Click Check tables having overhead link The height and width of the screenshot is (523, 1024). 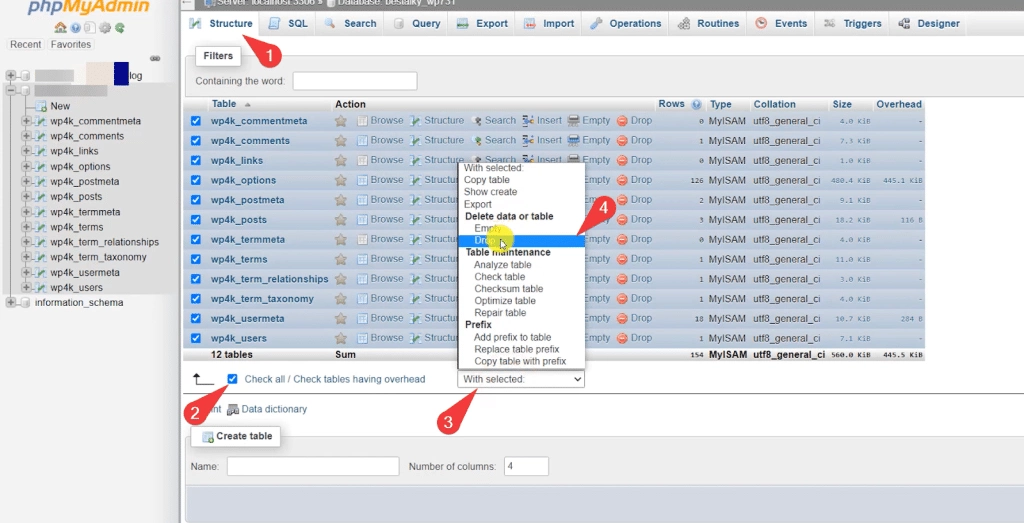pyautogui.click(x=359, y=379)
